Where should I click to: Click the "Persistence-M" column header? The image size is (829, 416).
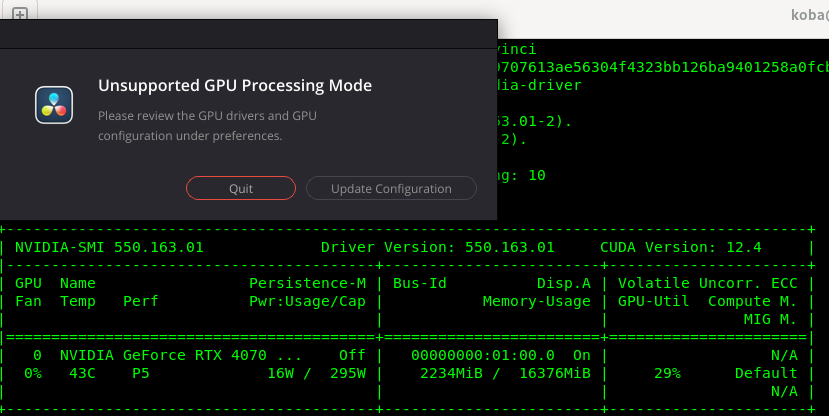(x=307, y=283)
